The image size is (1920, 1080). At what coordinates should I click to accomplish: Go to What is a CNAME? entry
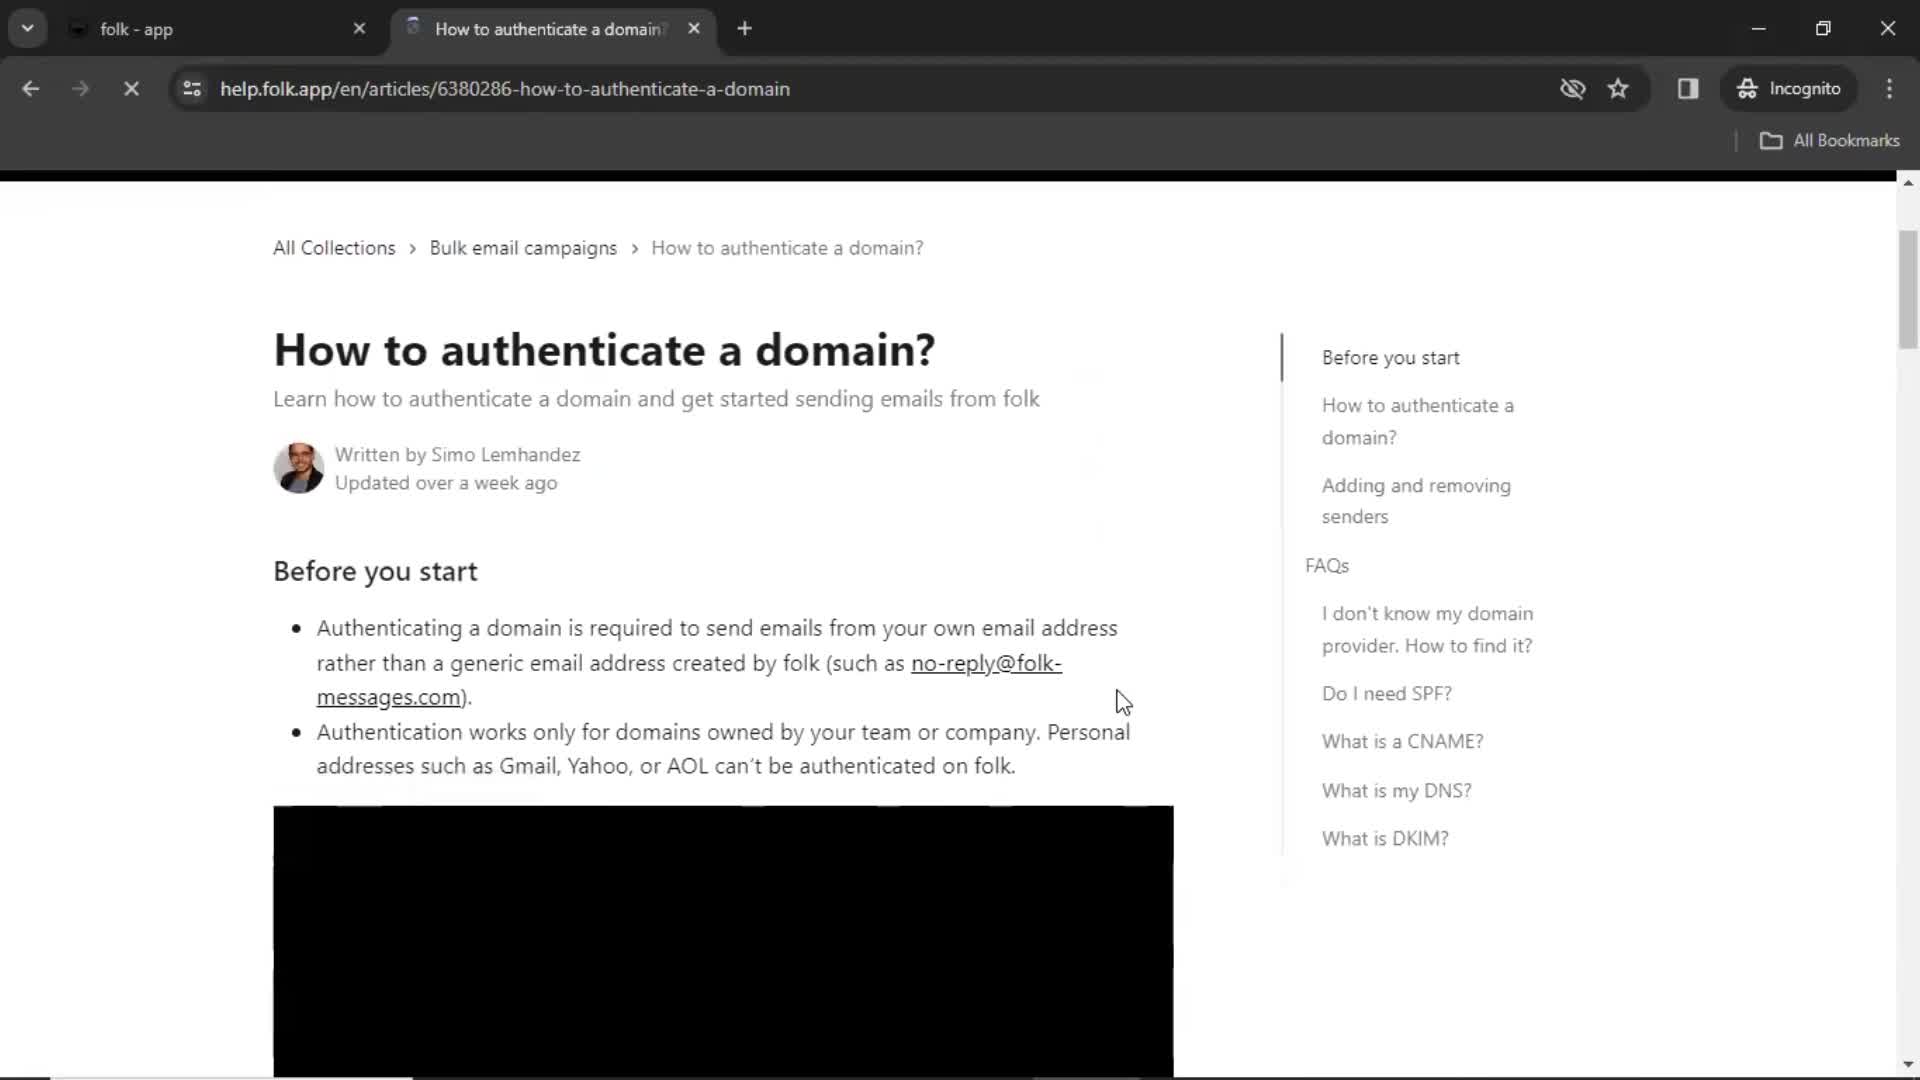pyautogui.click(x=1402, y=742)
